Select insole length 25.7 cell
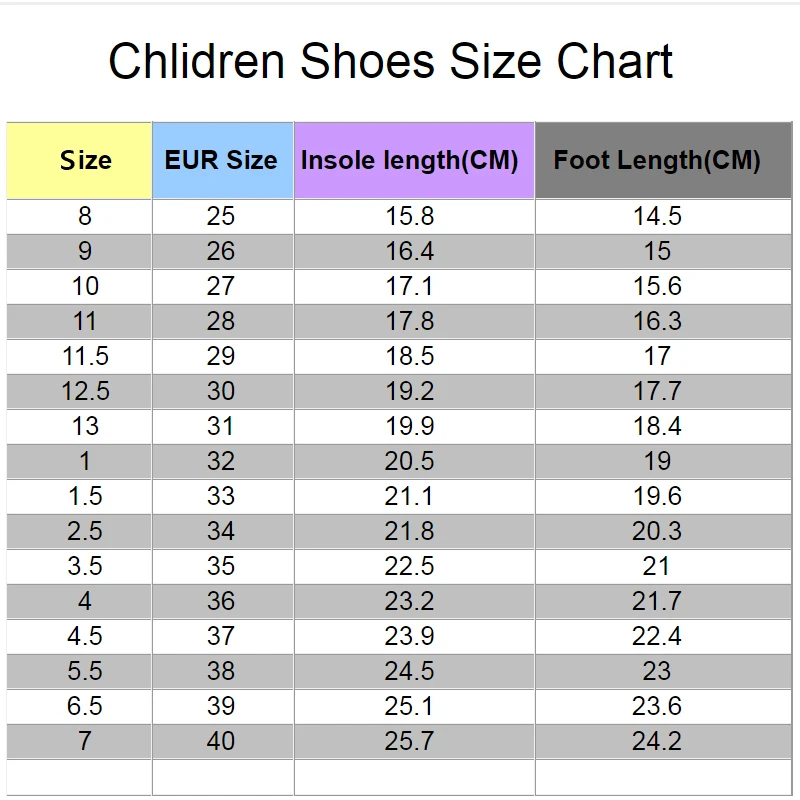Image resolution: width=800 pixels, height=800 pixels. [410, 741]
